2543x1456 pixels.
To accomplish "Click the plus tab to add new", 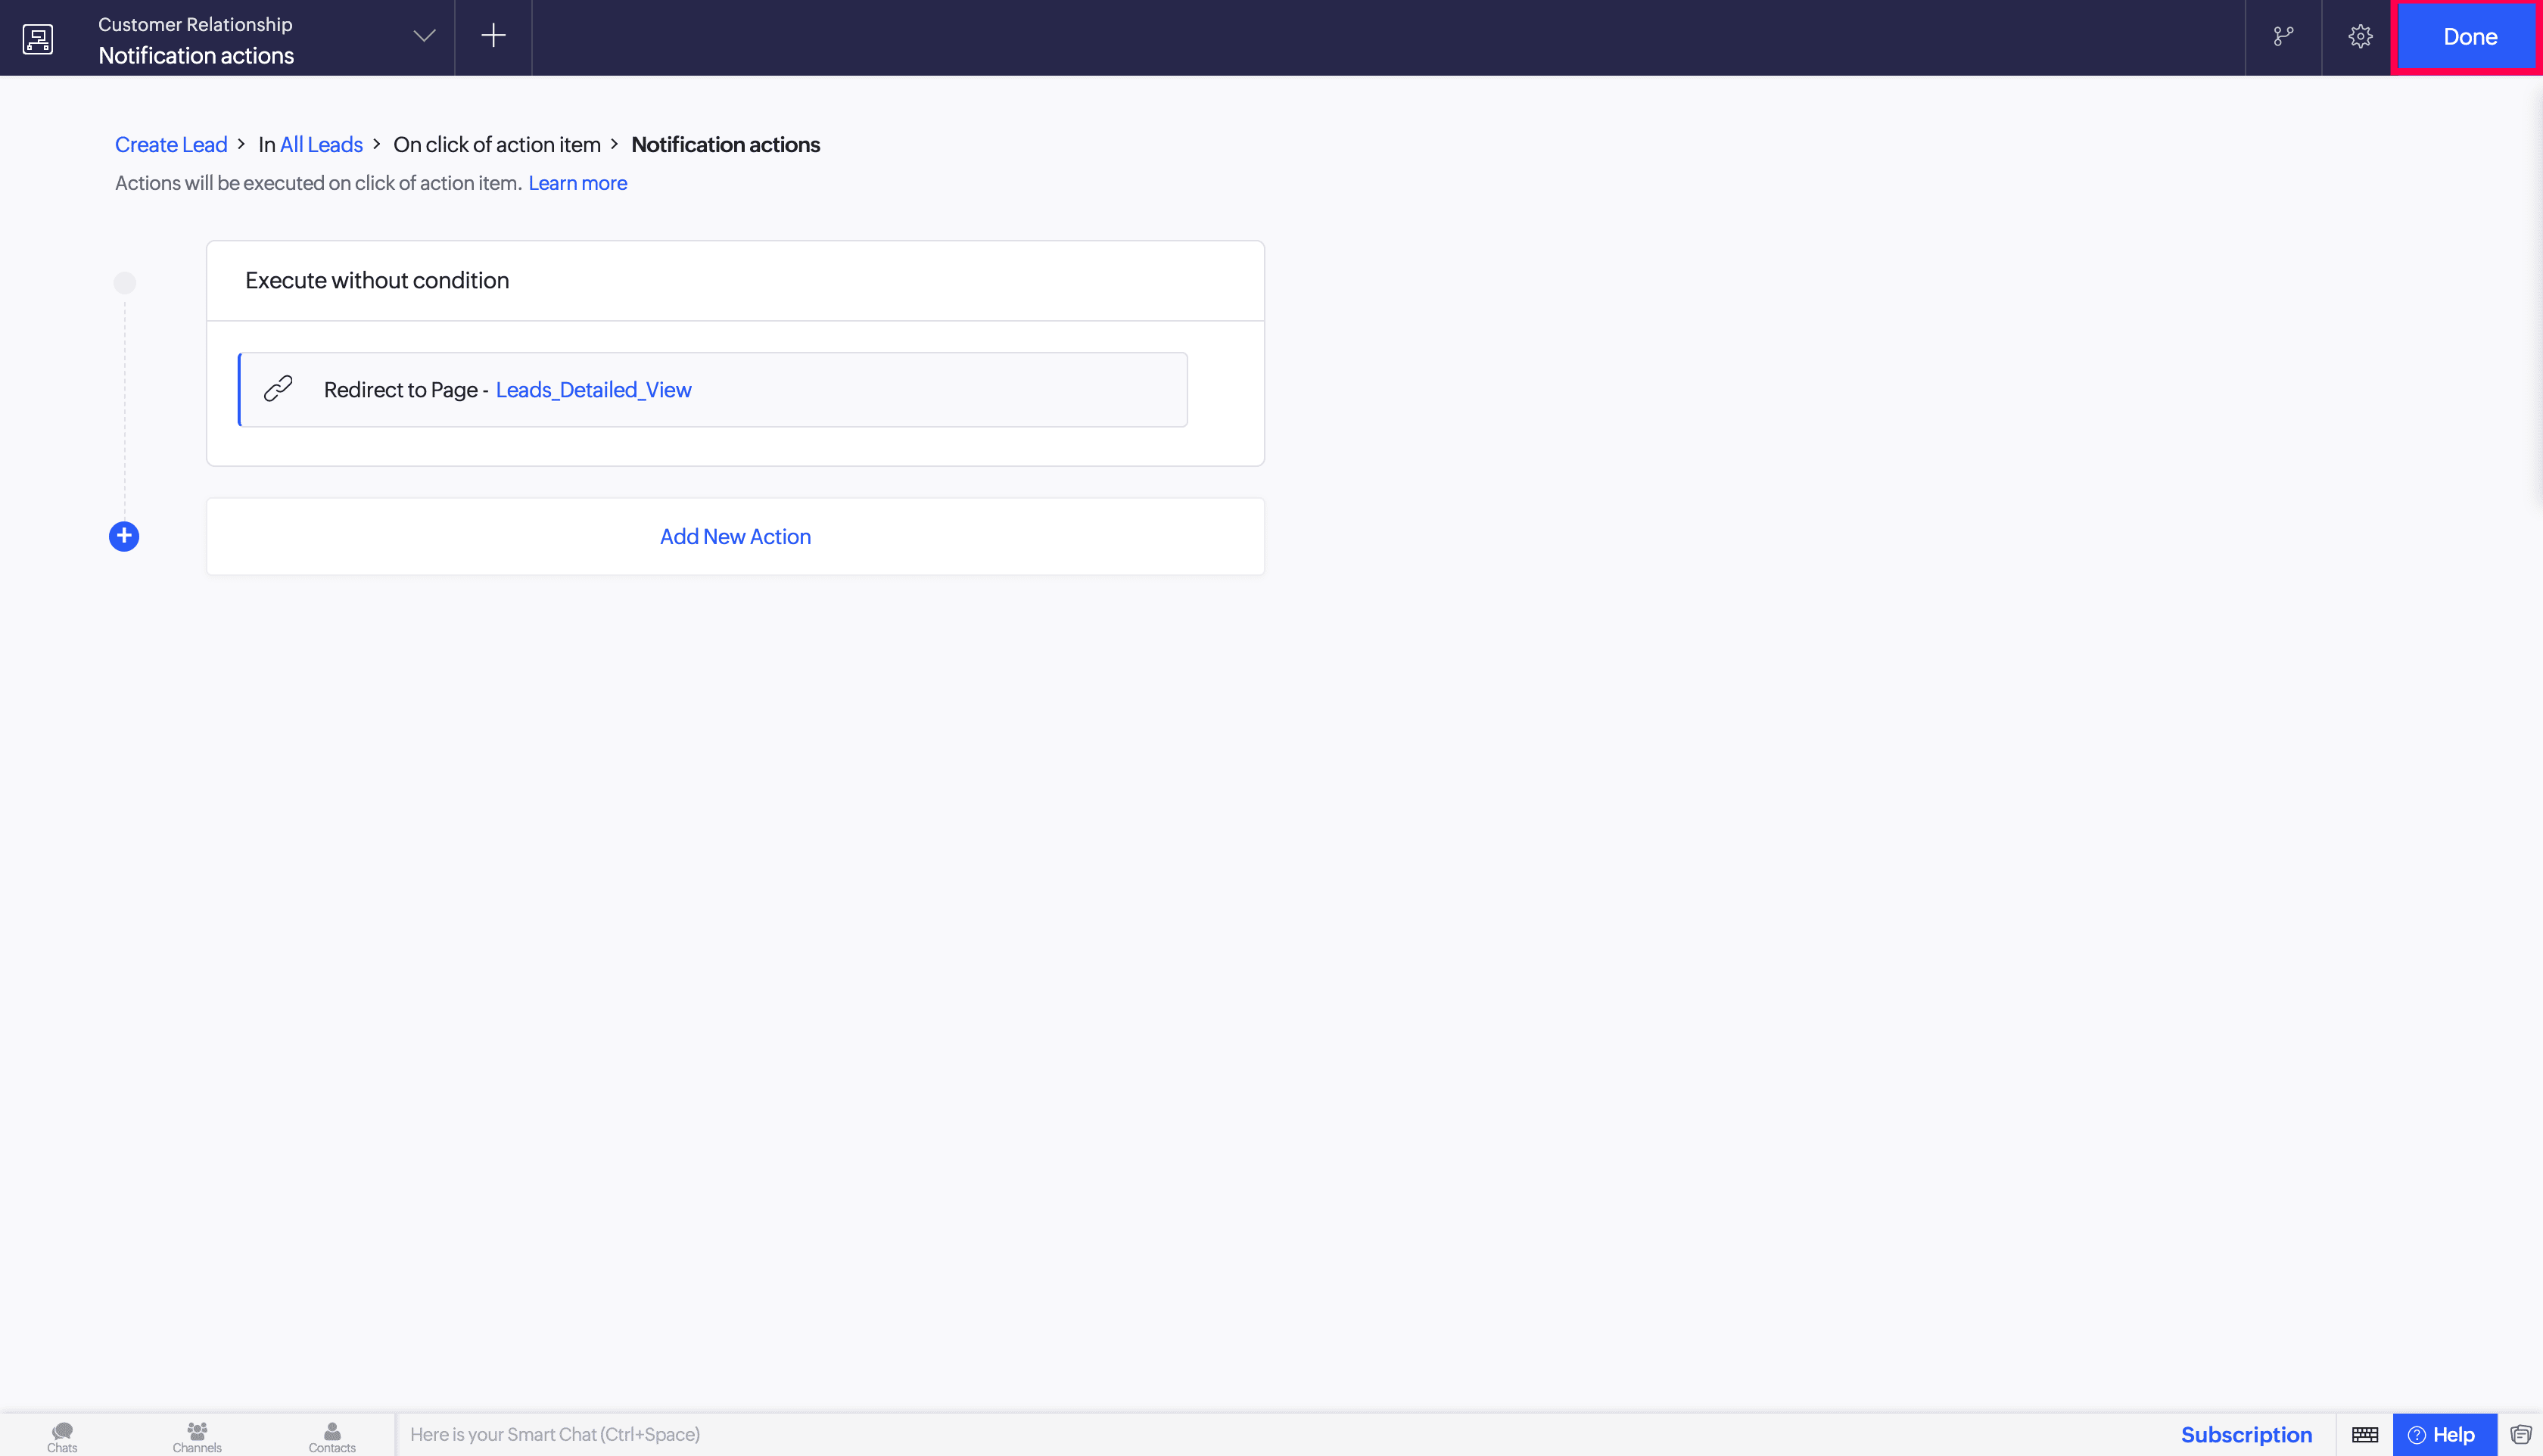I will tap(493, 36).
